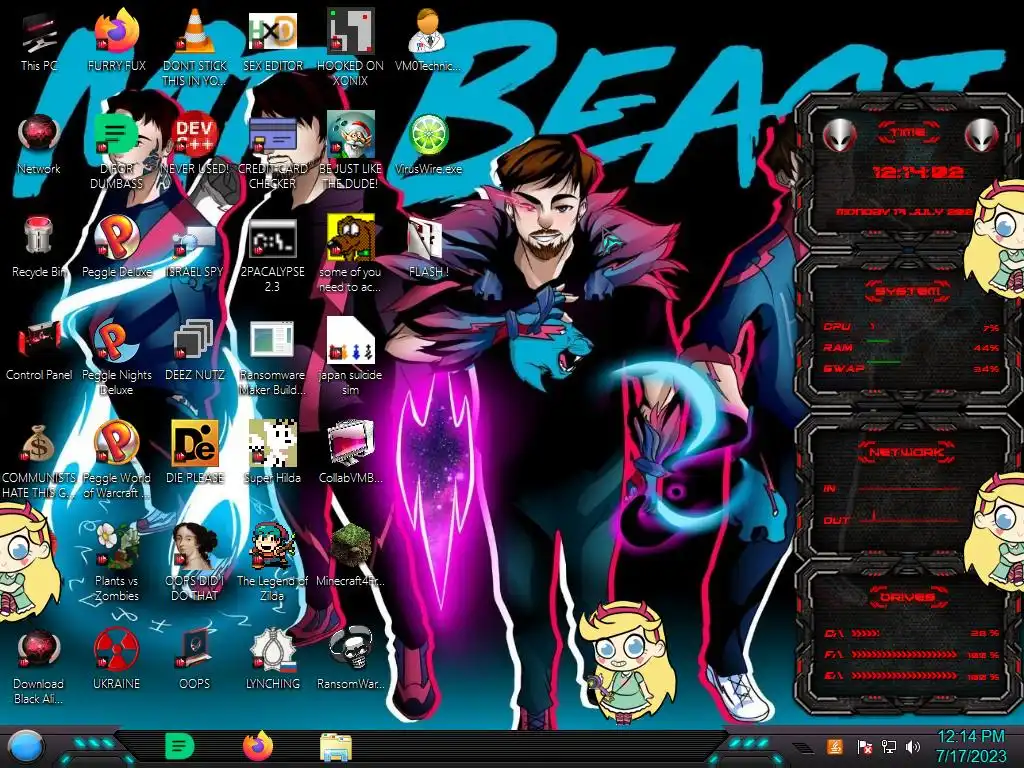Select the CollabVMB monitor icon
The width and height of the screenshot is (1024, 768).
351,443
